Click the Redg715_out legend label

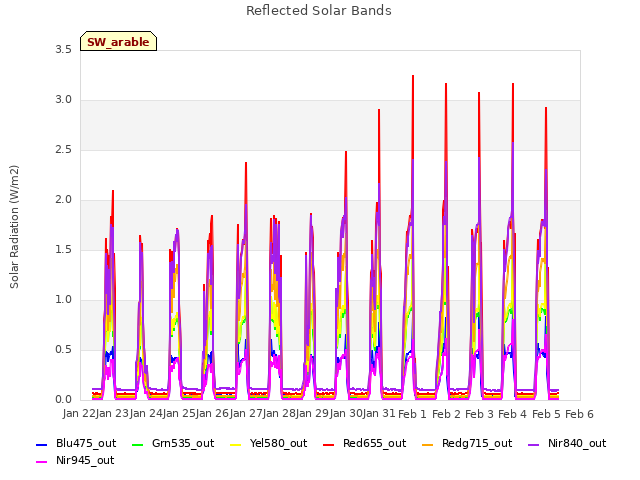coord(477,443)
